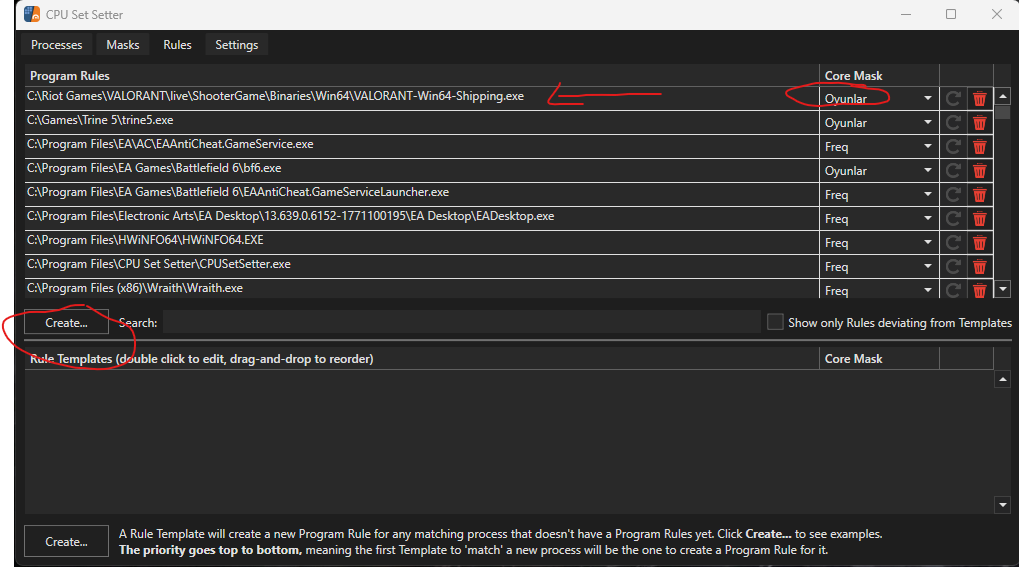This screenshot has height=567, width=1019.
Task: Delete the EAAntiCheat.GameService.exe rule
Action: (979, 147)
